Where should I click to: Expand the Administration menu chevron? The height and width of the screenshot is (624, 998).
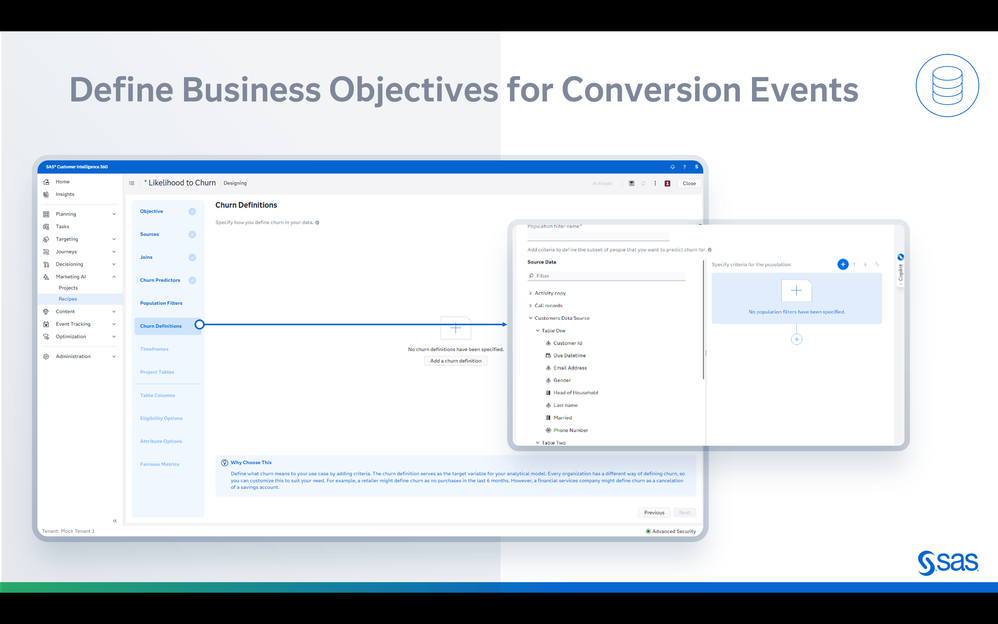pos(114,357)
